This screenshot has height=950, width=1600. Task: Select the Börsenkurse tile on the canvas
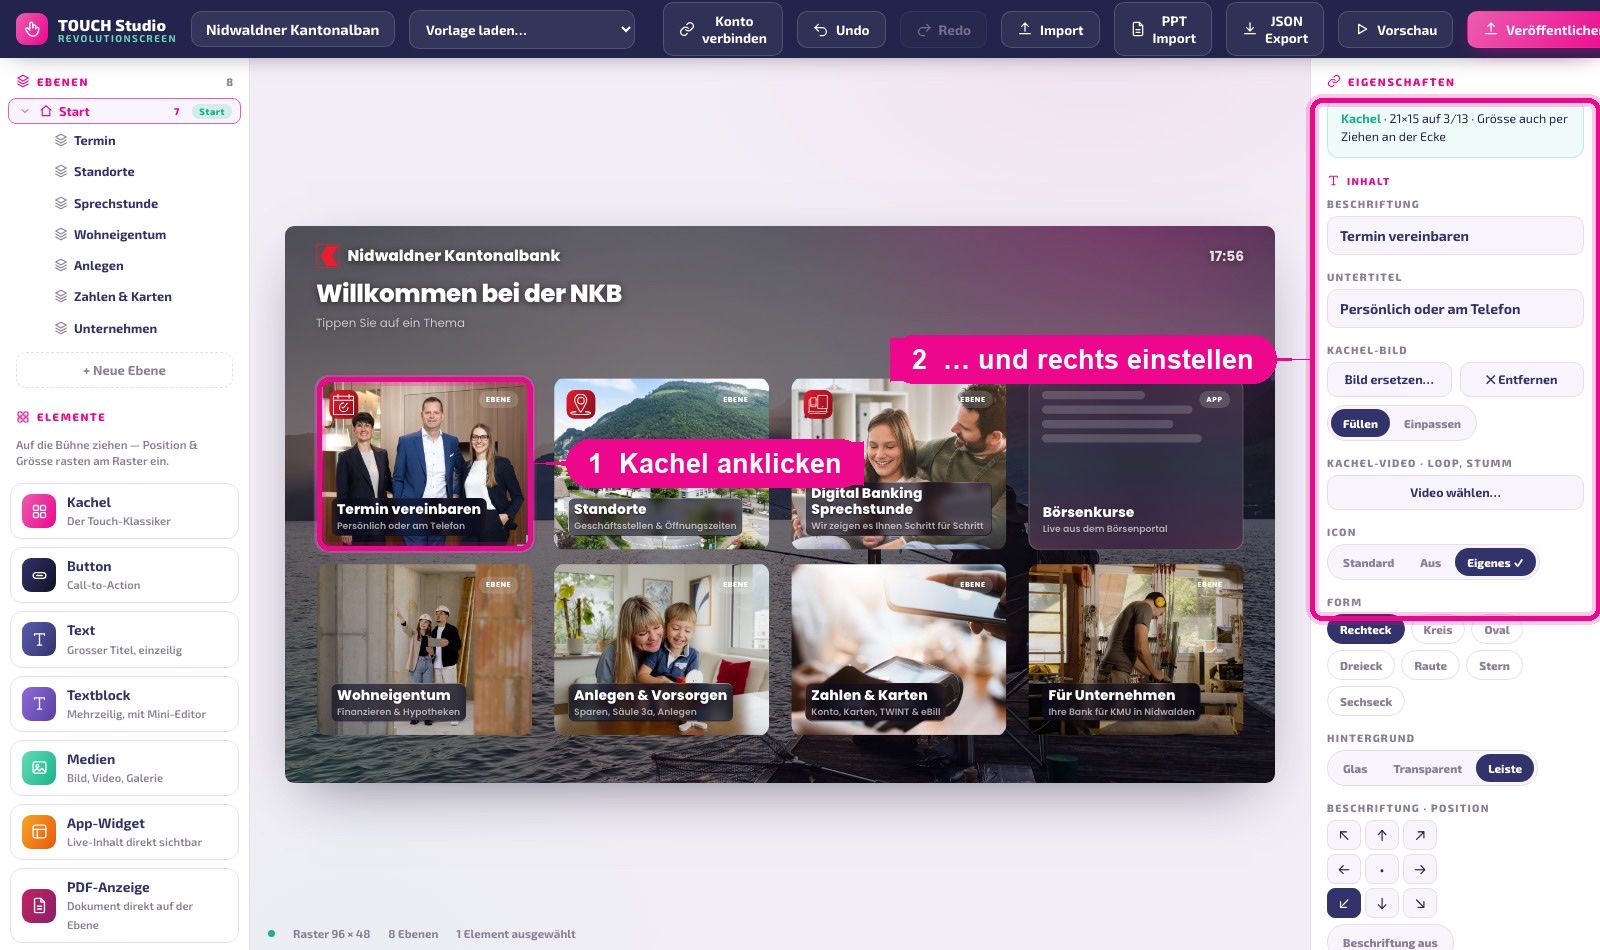[1135, 464]
